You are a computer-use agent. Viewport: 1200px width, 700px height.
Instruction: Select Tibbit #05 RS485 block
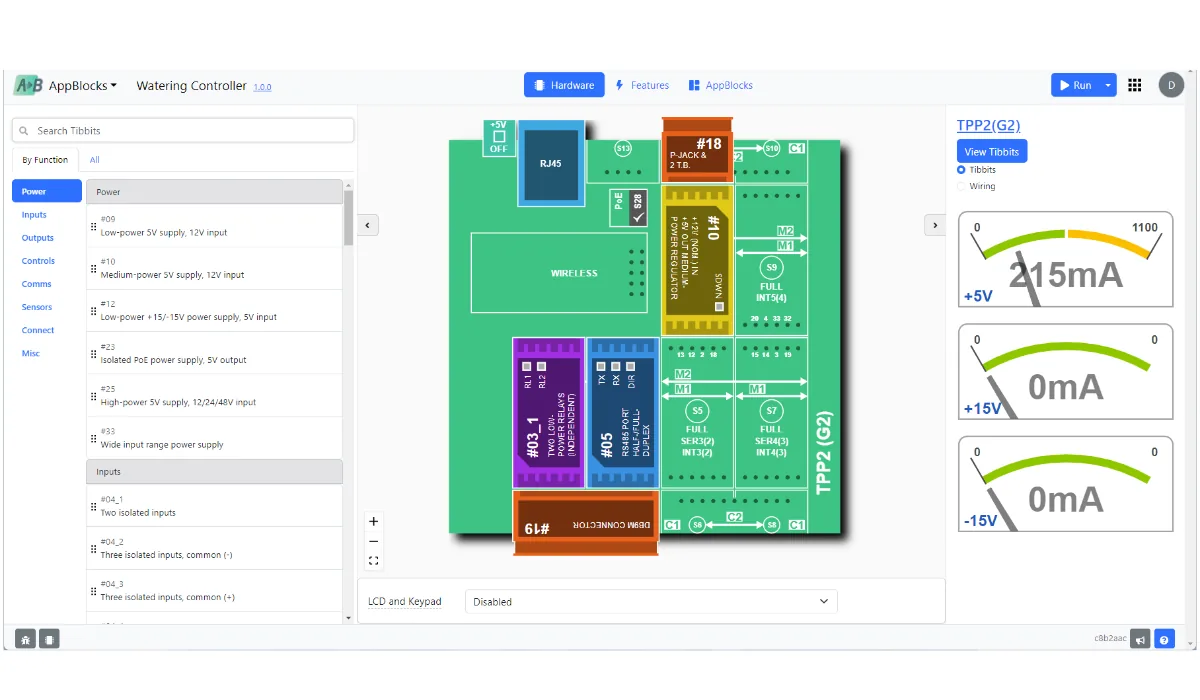(622, 412)
